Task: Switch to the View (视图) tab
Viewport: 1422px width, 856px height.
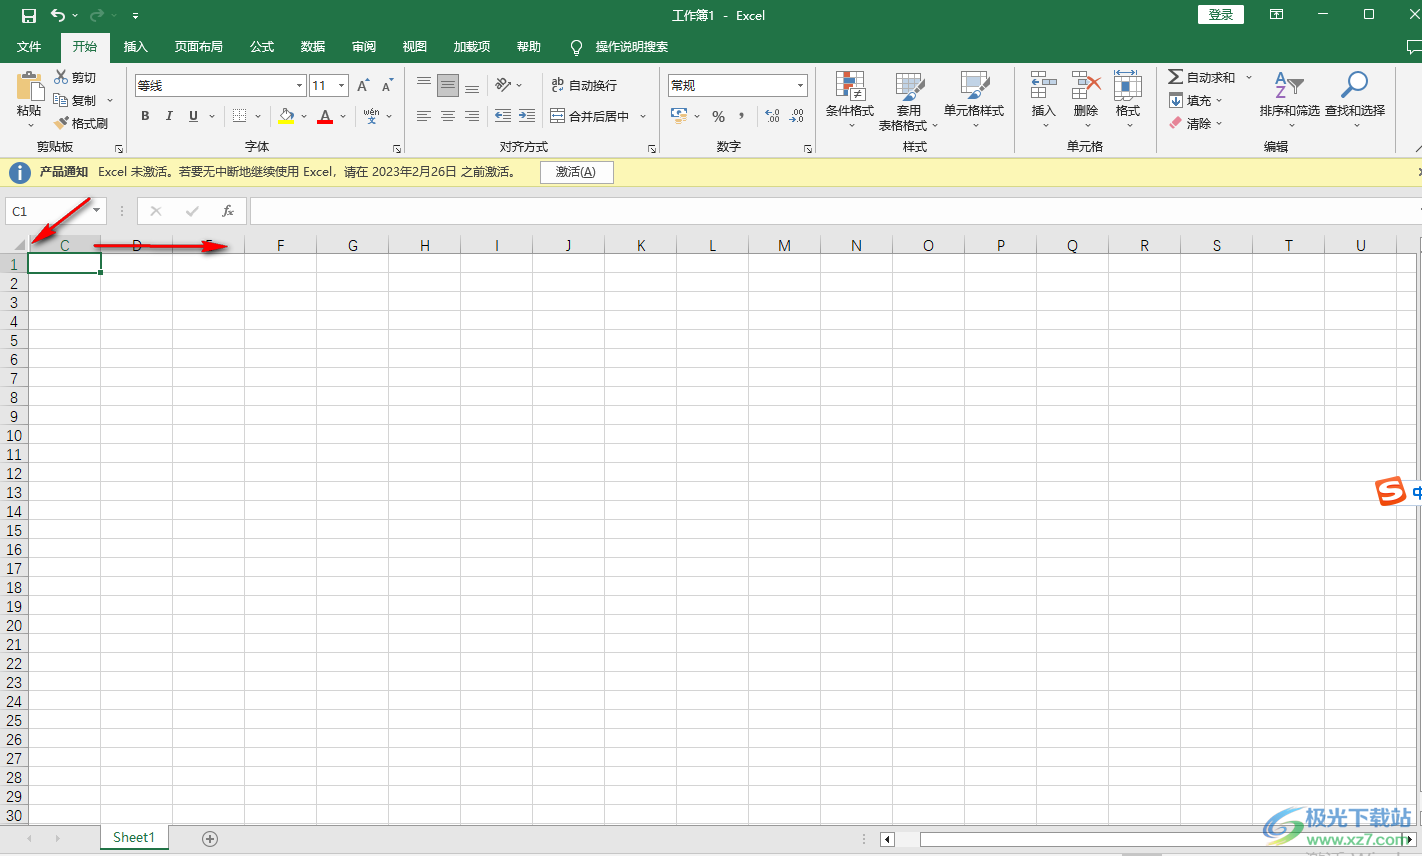Action: pyautogui.click(x=414, y=47)
